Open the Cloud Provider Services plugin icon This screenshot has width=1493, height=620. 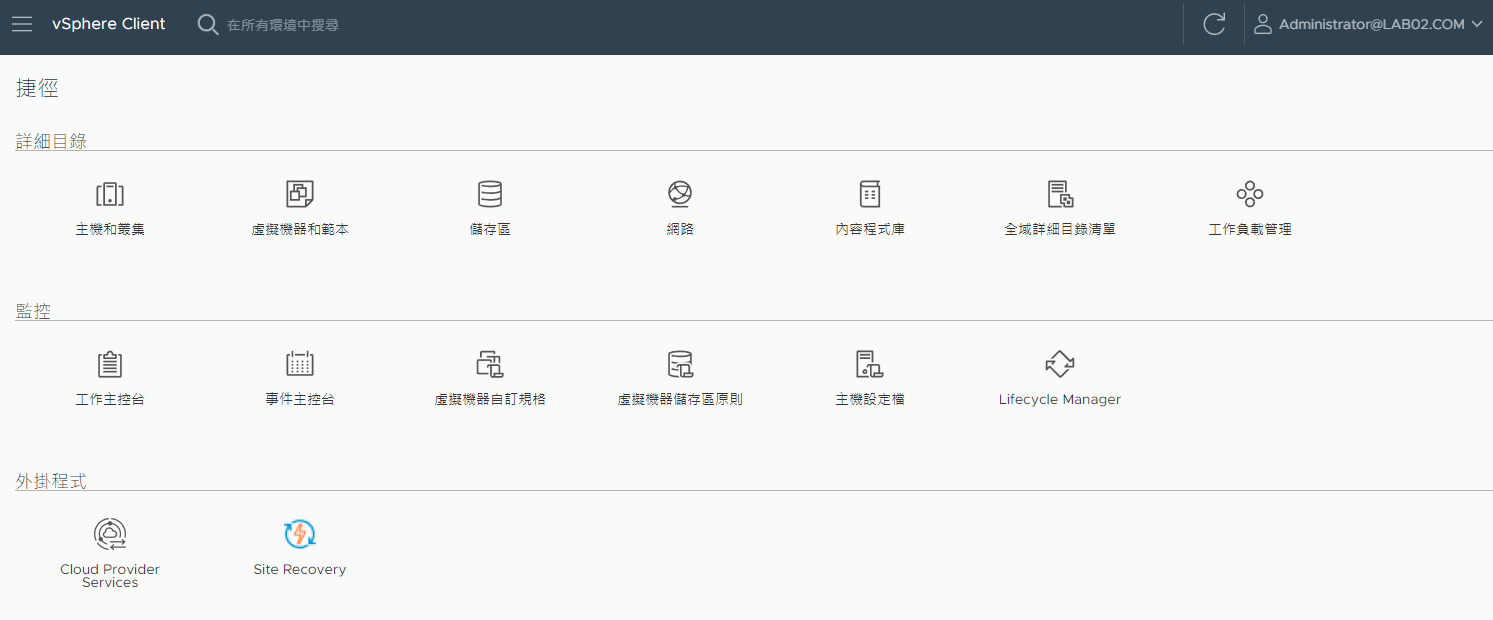[110, 534]
